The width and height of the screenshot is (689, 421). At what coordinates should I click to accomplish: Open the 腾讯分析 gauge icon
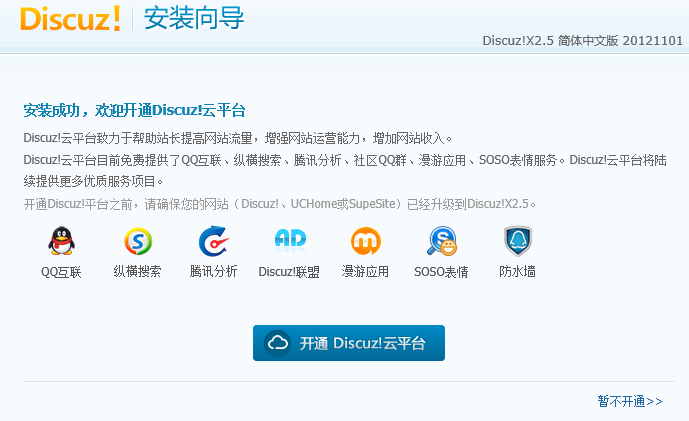(214, 241)
